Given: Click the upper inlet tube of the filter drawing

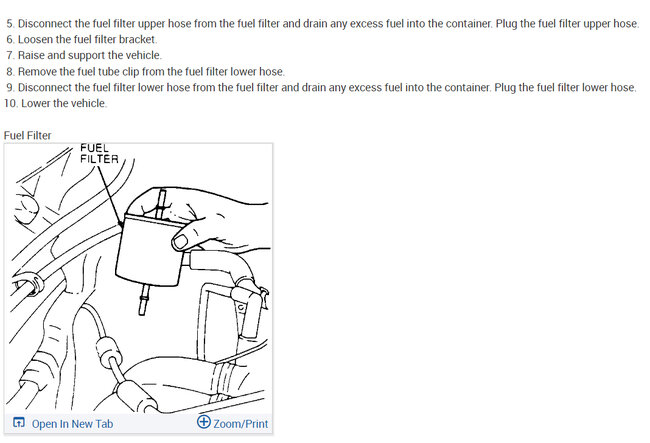Looking at the screenshot, I should (162, 203).
